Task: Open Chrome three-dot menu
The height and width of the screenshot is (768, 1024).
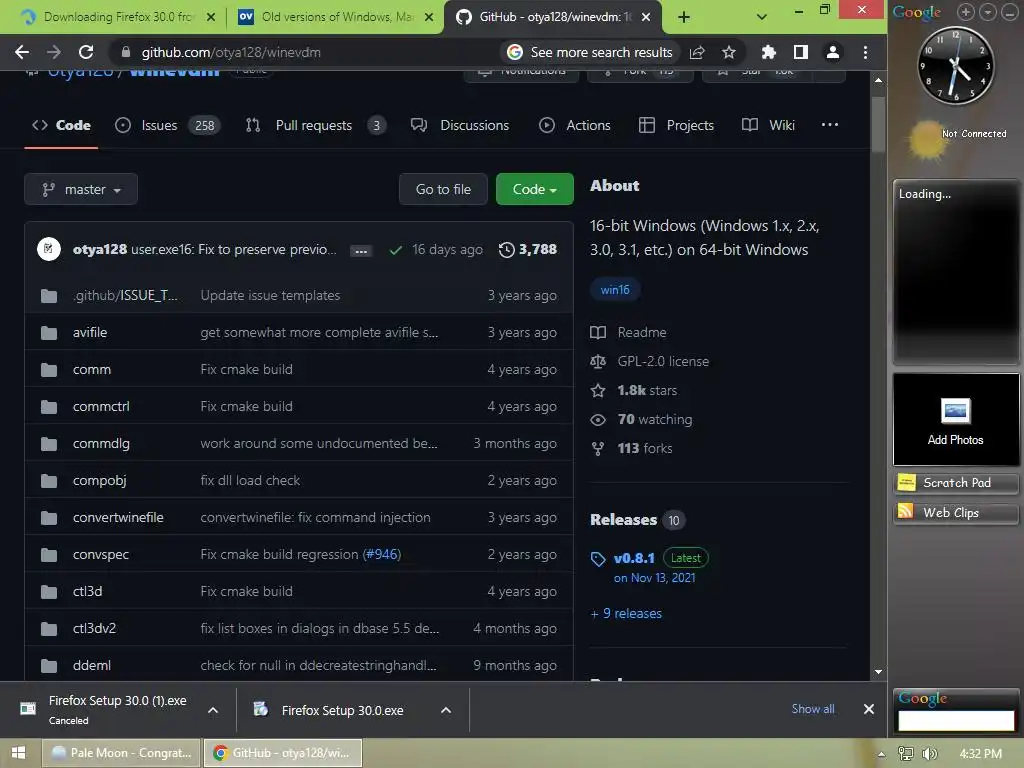Action: pyautogui.click(x=865, y=52)
